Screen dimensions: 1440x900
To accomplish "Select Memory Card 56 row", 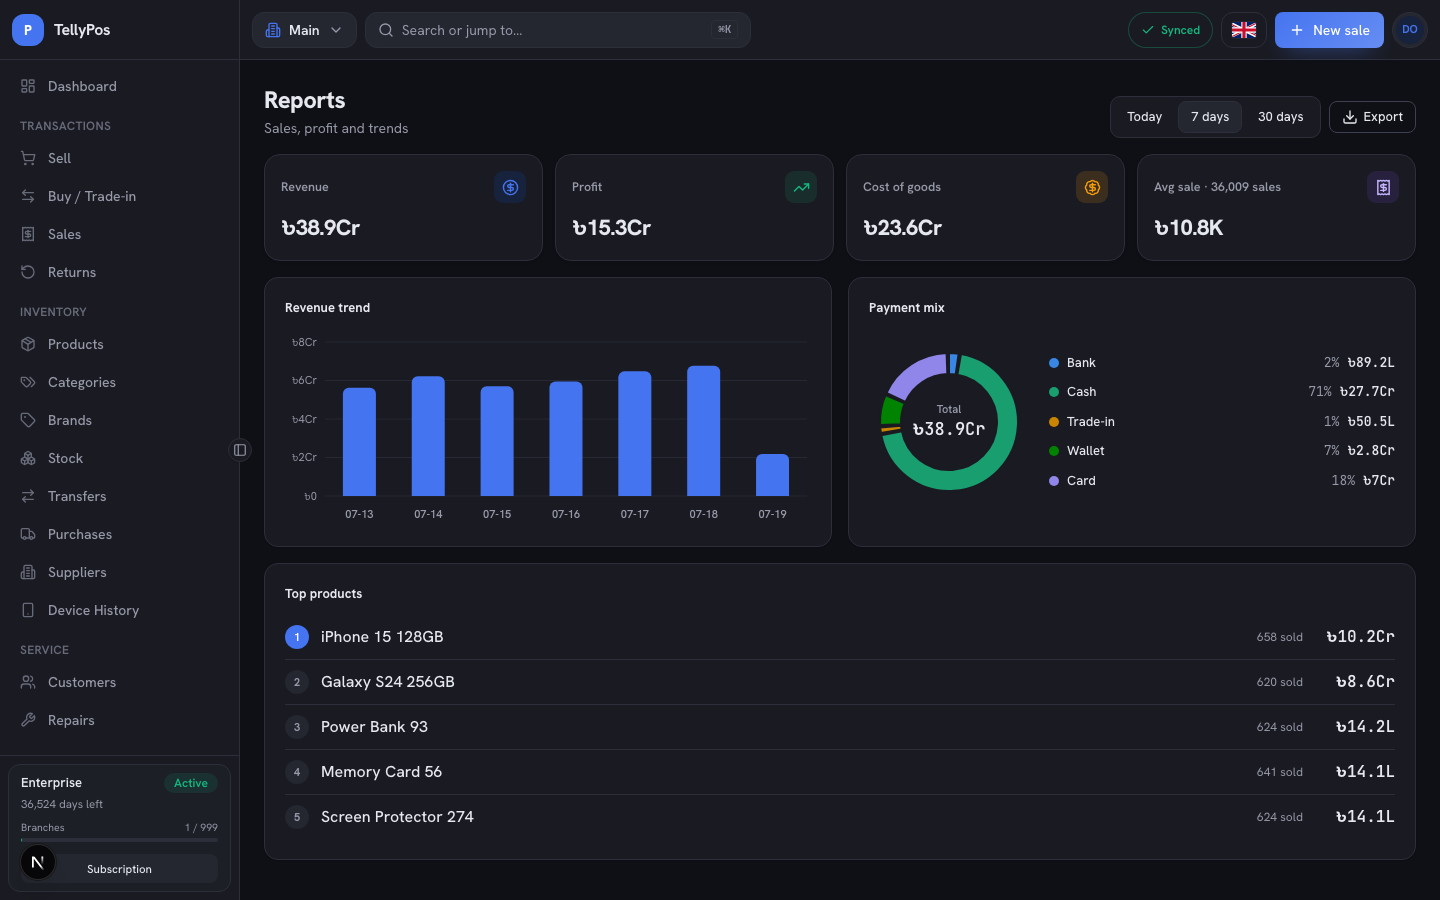I will 840,772.
